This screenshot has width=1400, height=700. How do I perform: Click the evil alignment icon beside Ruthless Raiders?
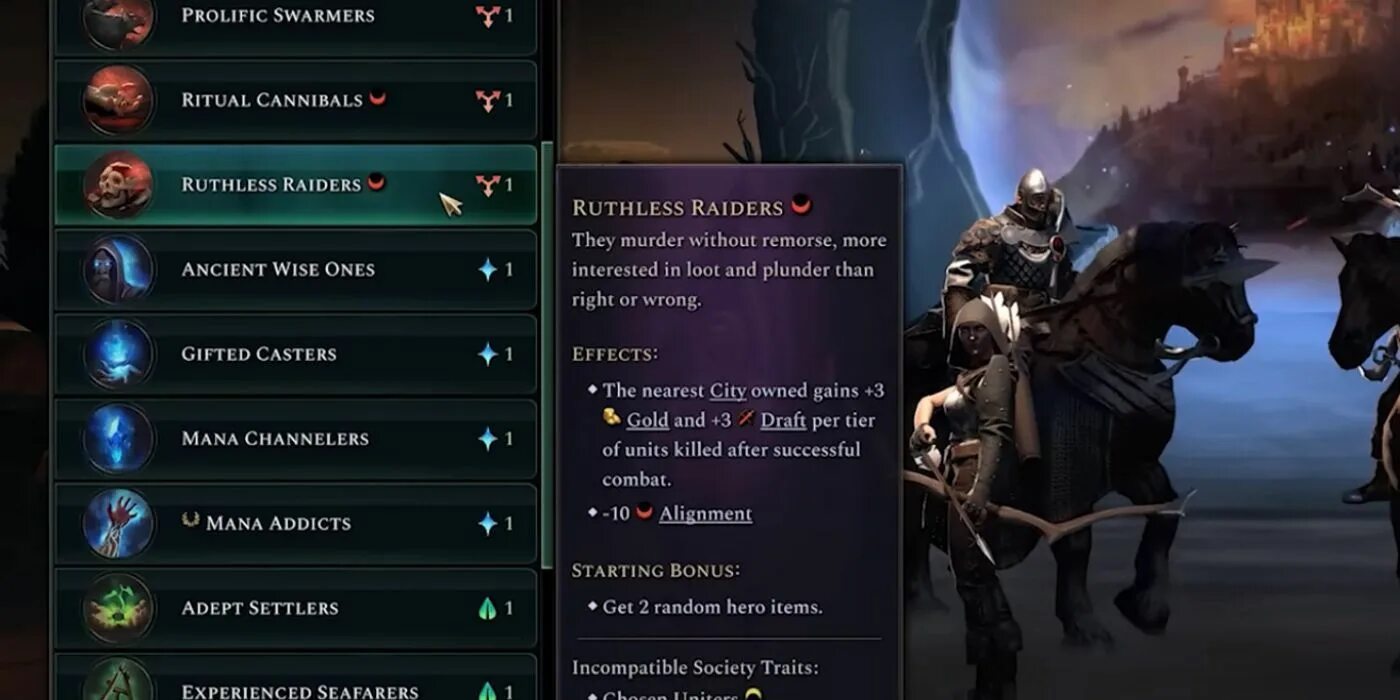(x=376, y=182)
